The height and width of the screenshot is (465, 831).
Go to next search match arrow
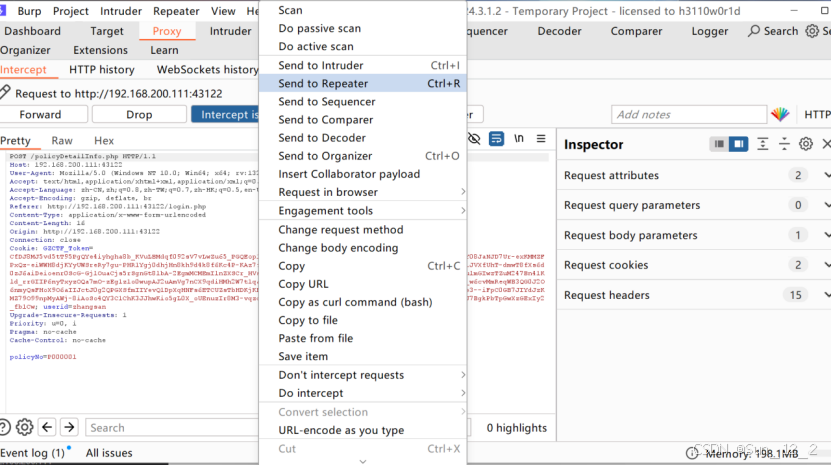pos(69,427)
